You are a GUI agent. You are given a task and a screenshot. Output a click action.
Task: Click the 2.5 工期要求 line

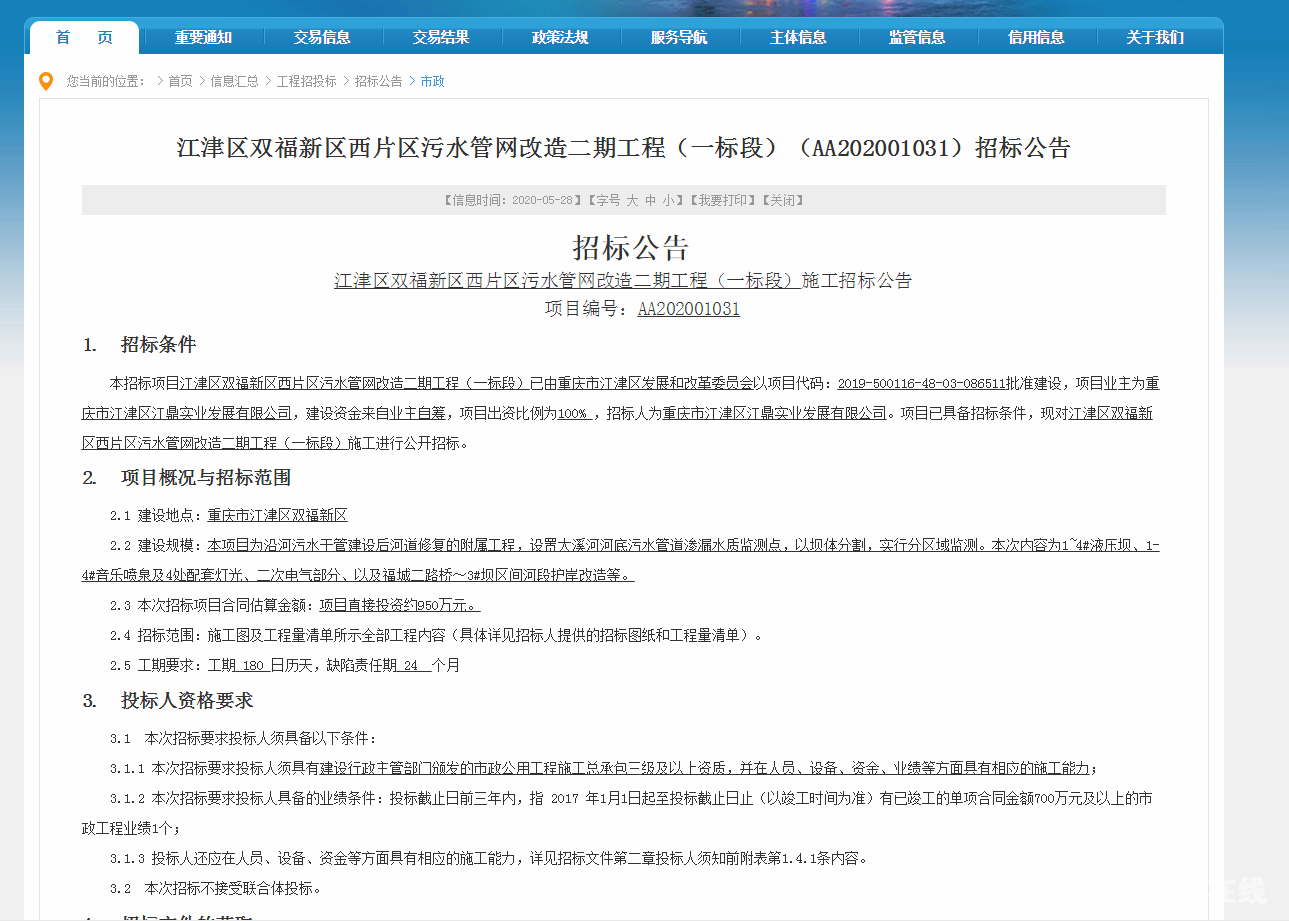point(285,665)
